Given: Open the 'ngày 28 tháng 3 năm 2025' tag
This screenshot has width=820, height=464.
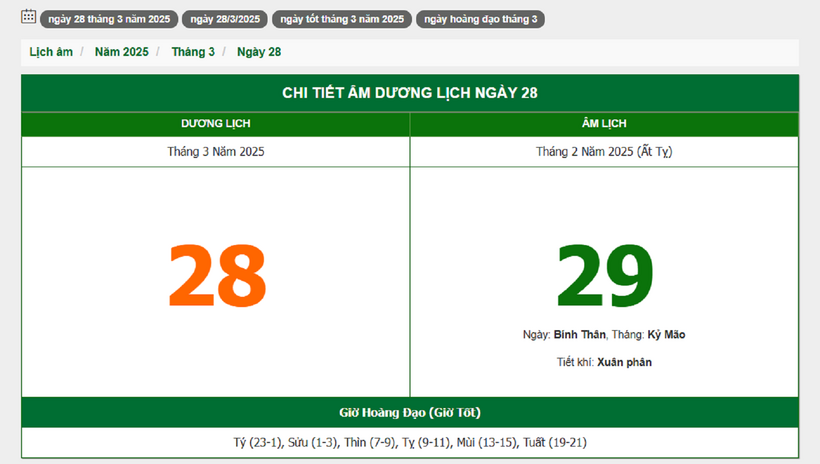Looking at the screenshot, I should click(x=108, y=19).
